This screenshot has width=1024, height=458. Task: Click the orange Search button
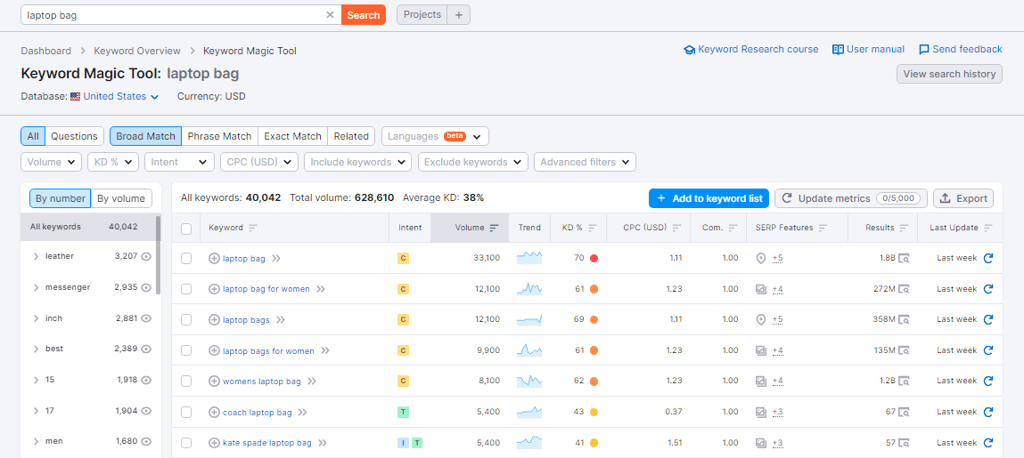pyautogui.click(x=364, y=15)
